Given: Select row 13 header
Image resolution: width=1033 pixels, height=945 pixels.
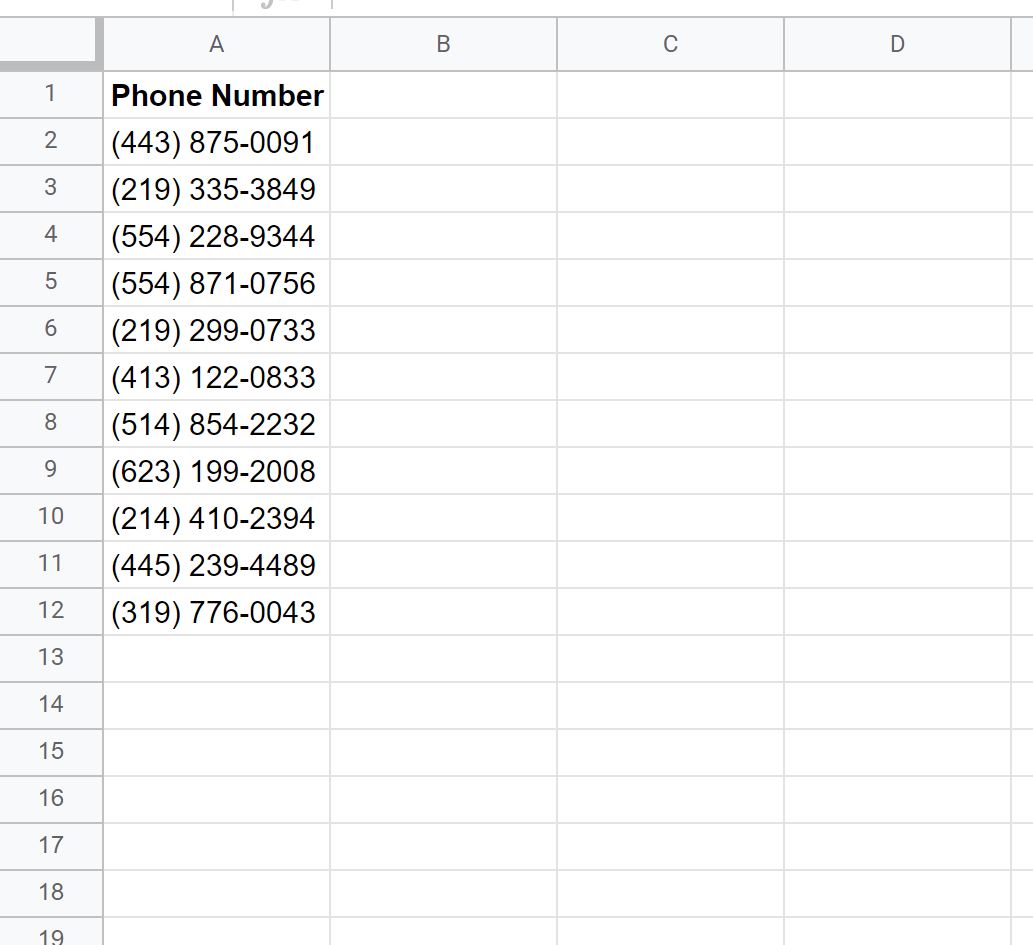Looking at the screenshot, I should [51, 658].
